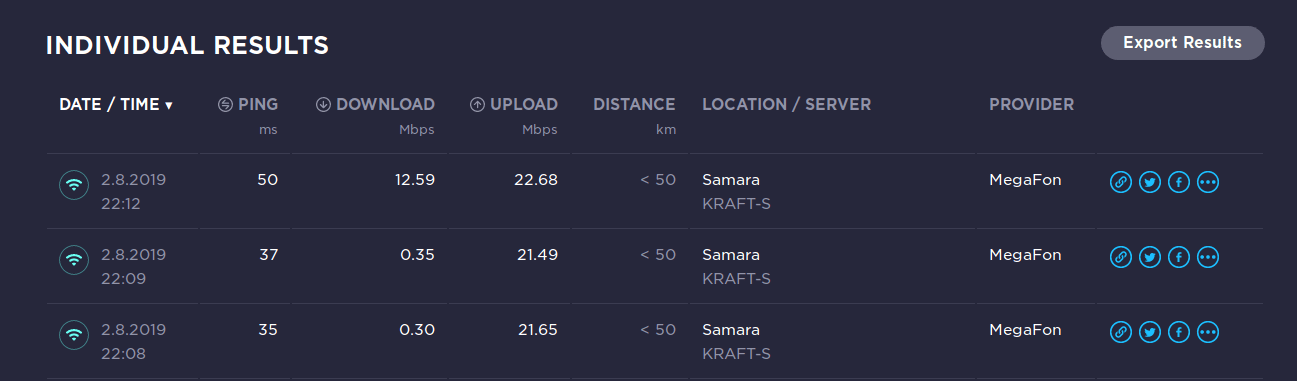Sort results by Upload column header

(x=514, y=104)
